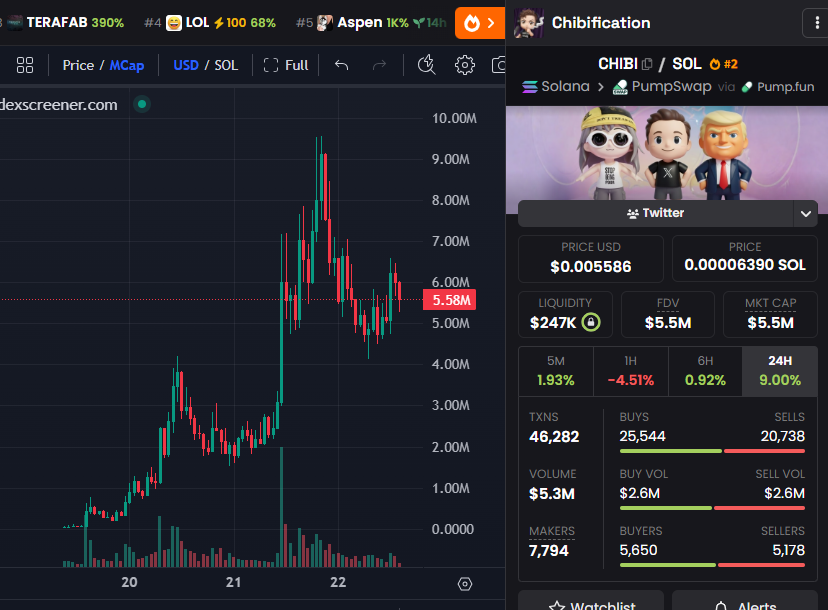Click the buy vol versus sell vol bar
The height and width of the screenshot is (610, 828).
712,508
